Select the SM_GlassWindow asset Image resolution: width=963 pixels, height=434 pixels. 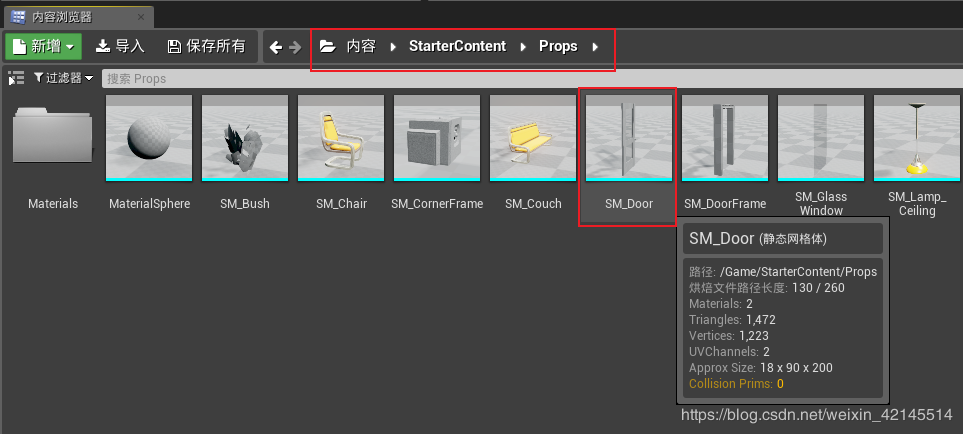[x=821, y=139]
